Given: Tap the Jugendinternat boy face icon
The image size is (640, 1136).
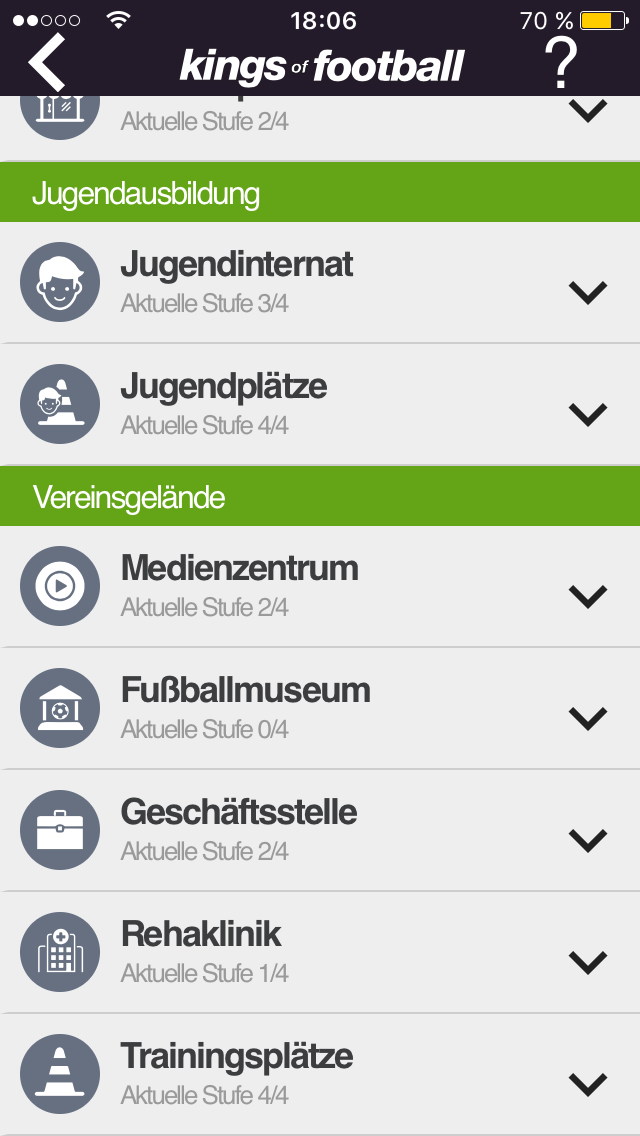Looking at the screenshot, I should pyautogui.click(x=59, y=282).
